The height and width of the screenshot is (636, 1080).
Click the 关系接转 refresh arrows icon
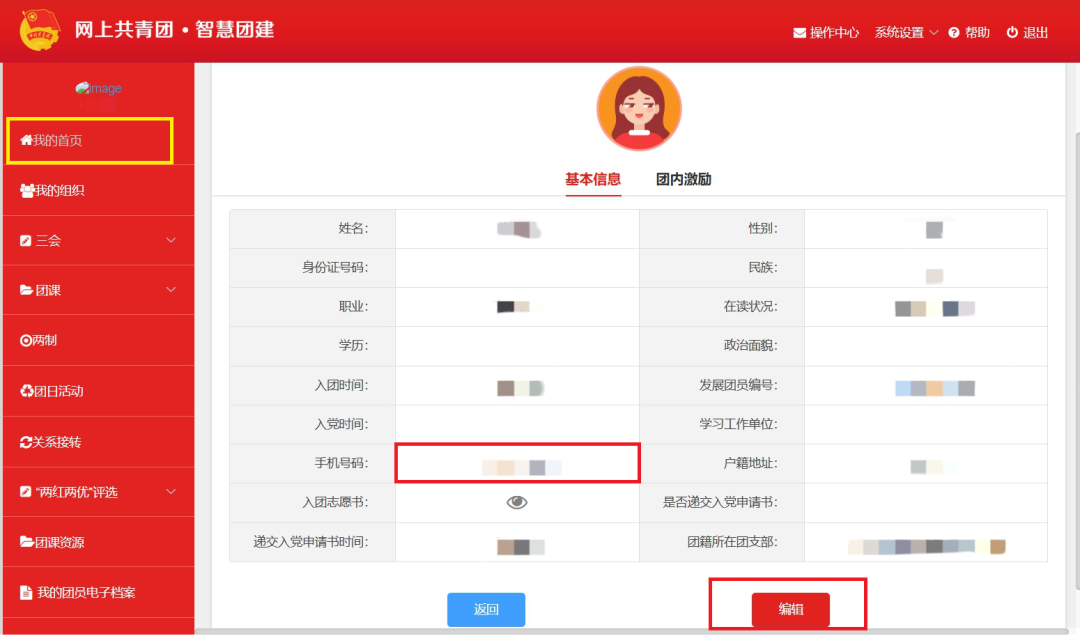tap(26, 442)
